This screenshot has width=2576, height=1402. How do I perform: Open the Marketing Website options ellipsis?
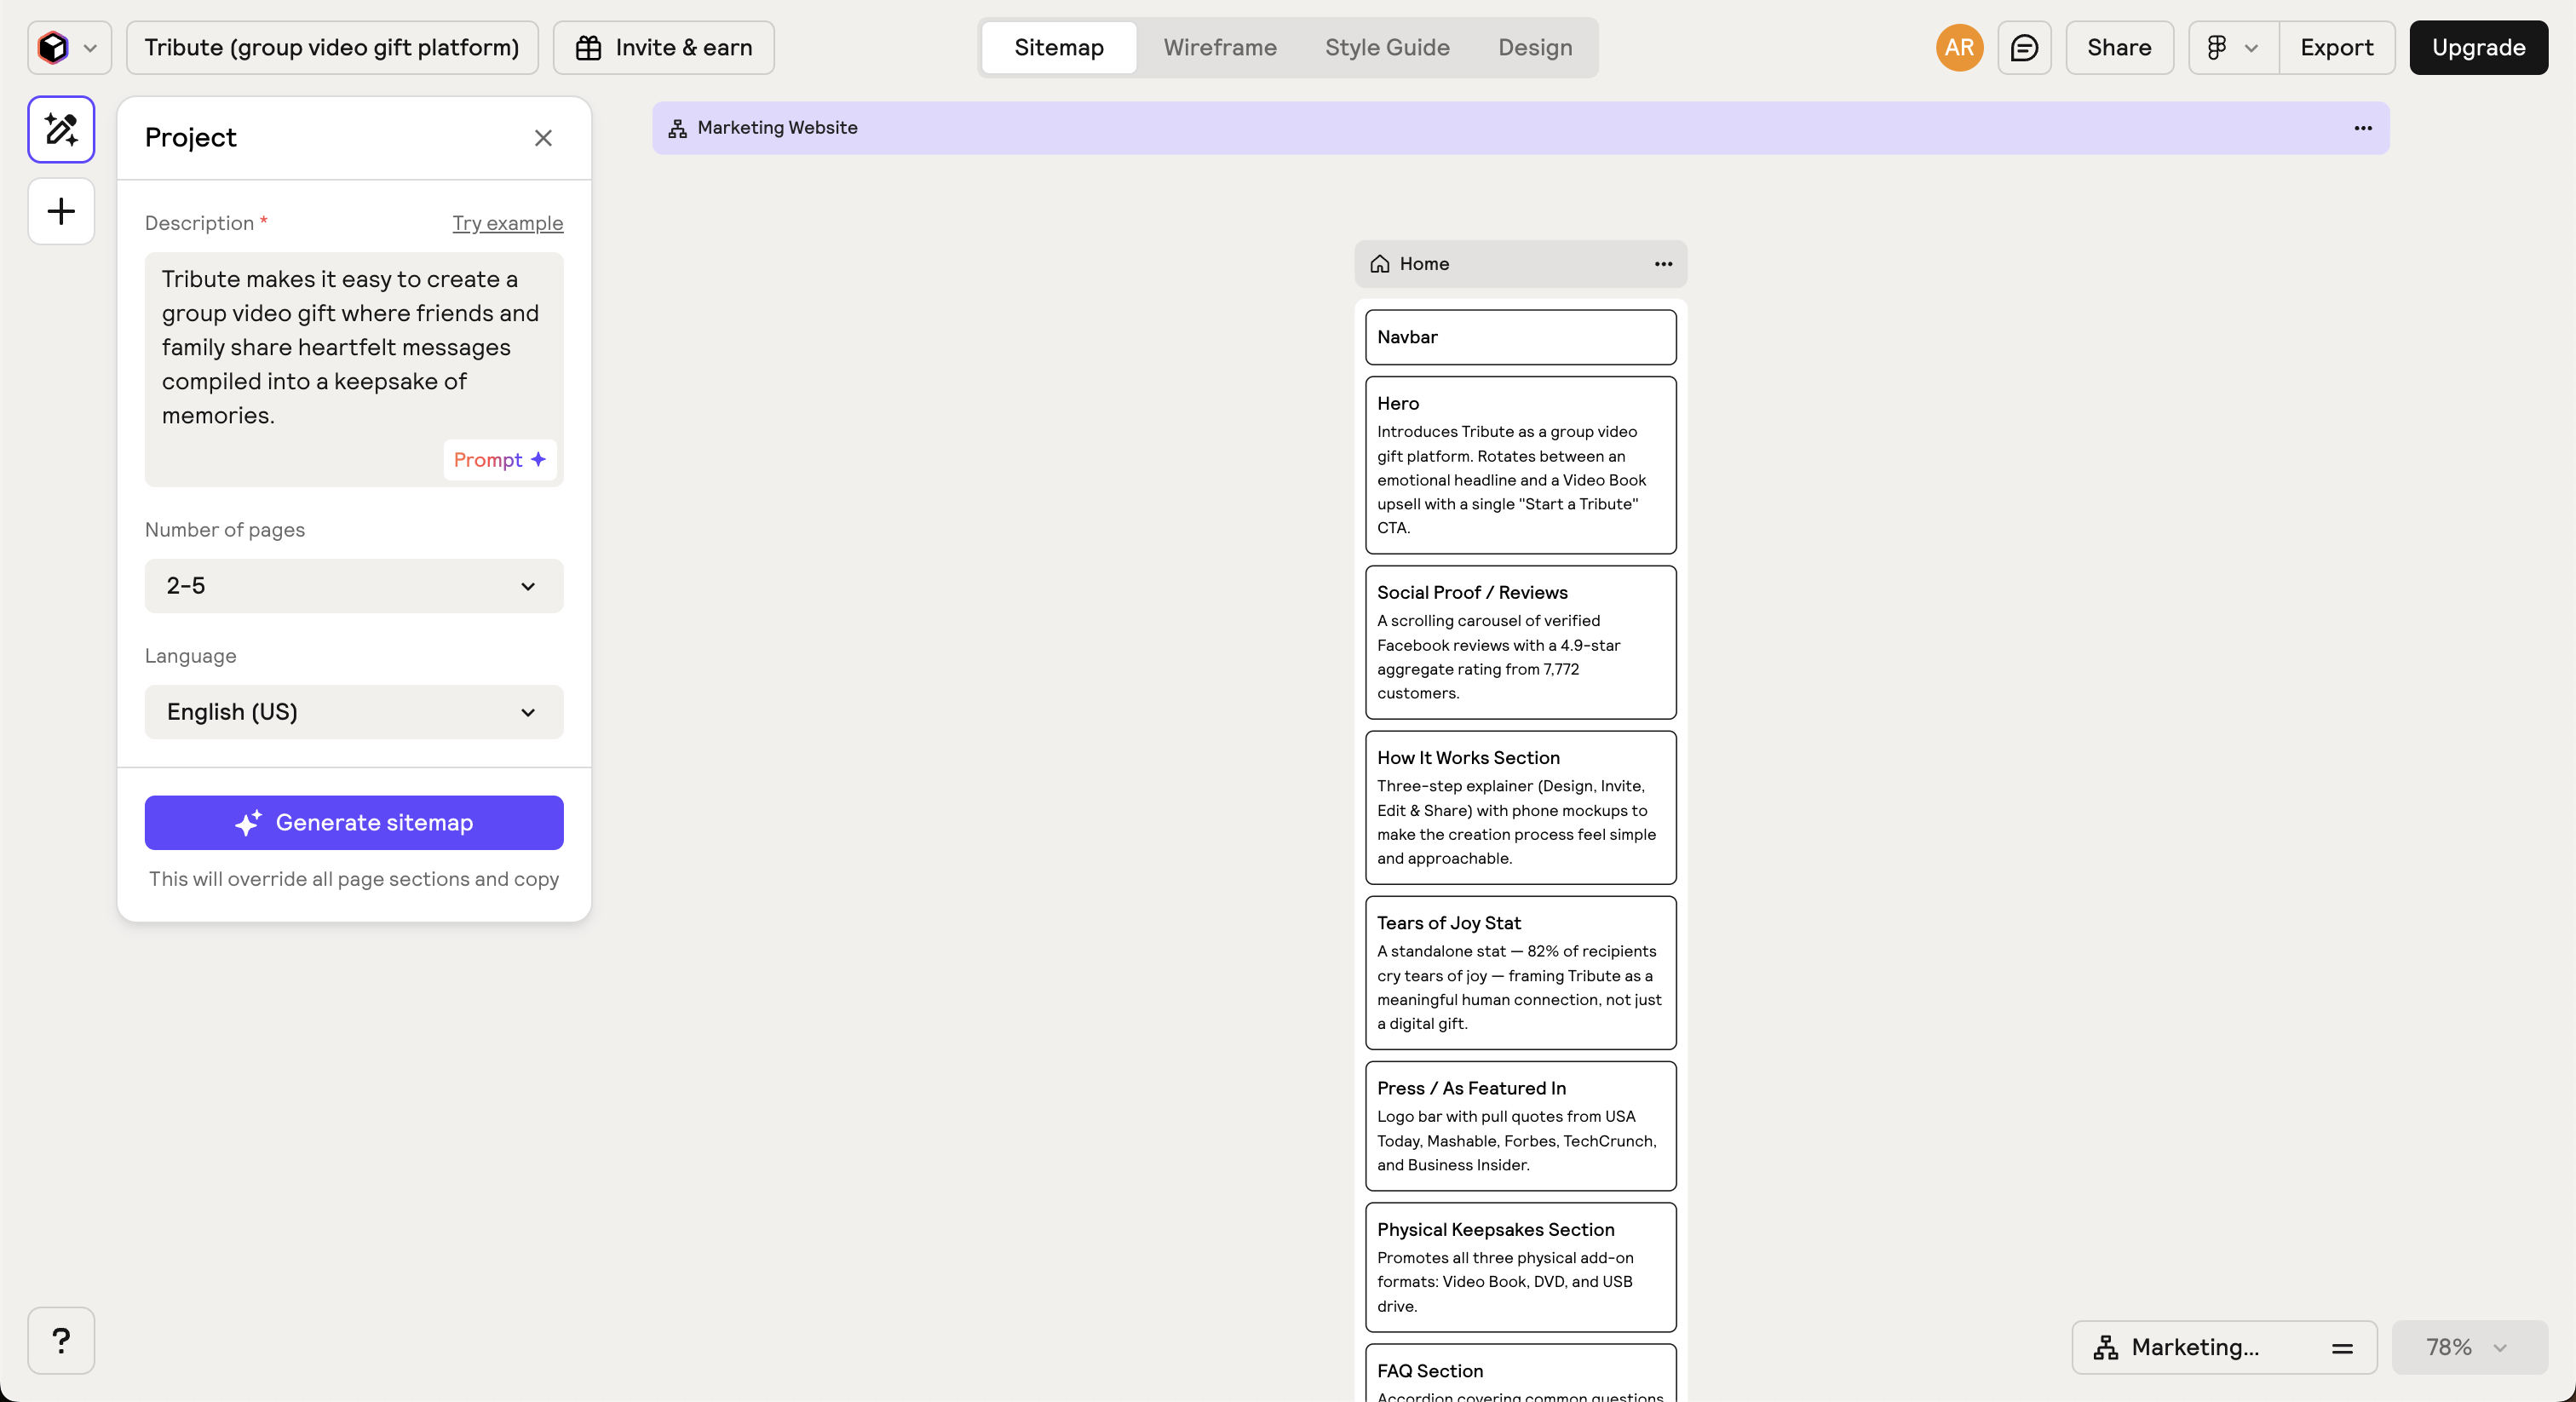2363,128
